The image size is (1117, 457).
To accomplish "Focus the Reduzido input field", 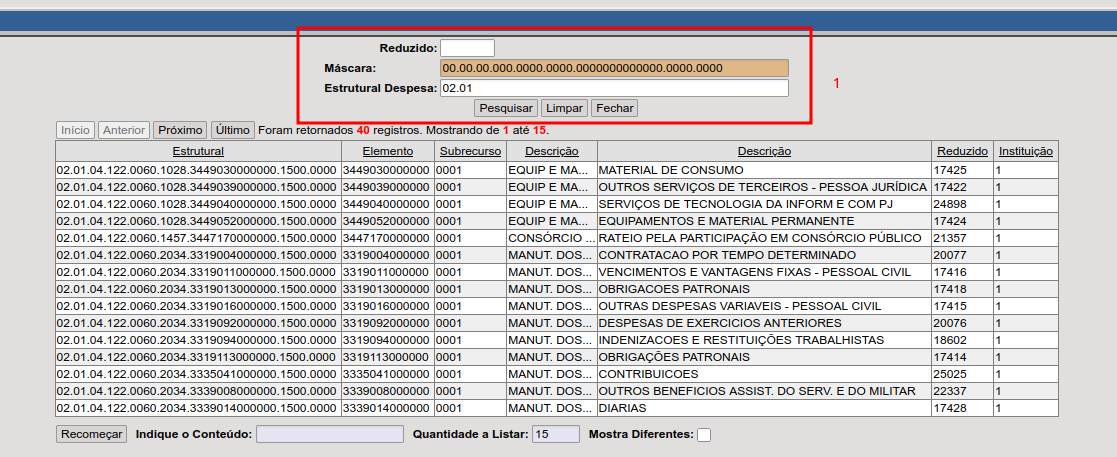I will (x=467, y=48).
